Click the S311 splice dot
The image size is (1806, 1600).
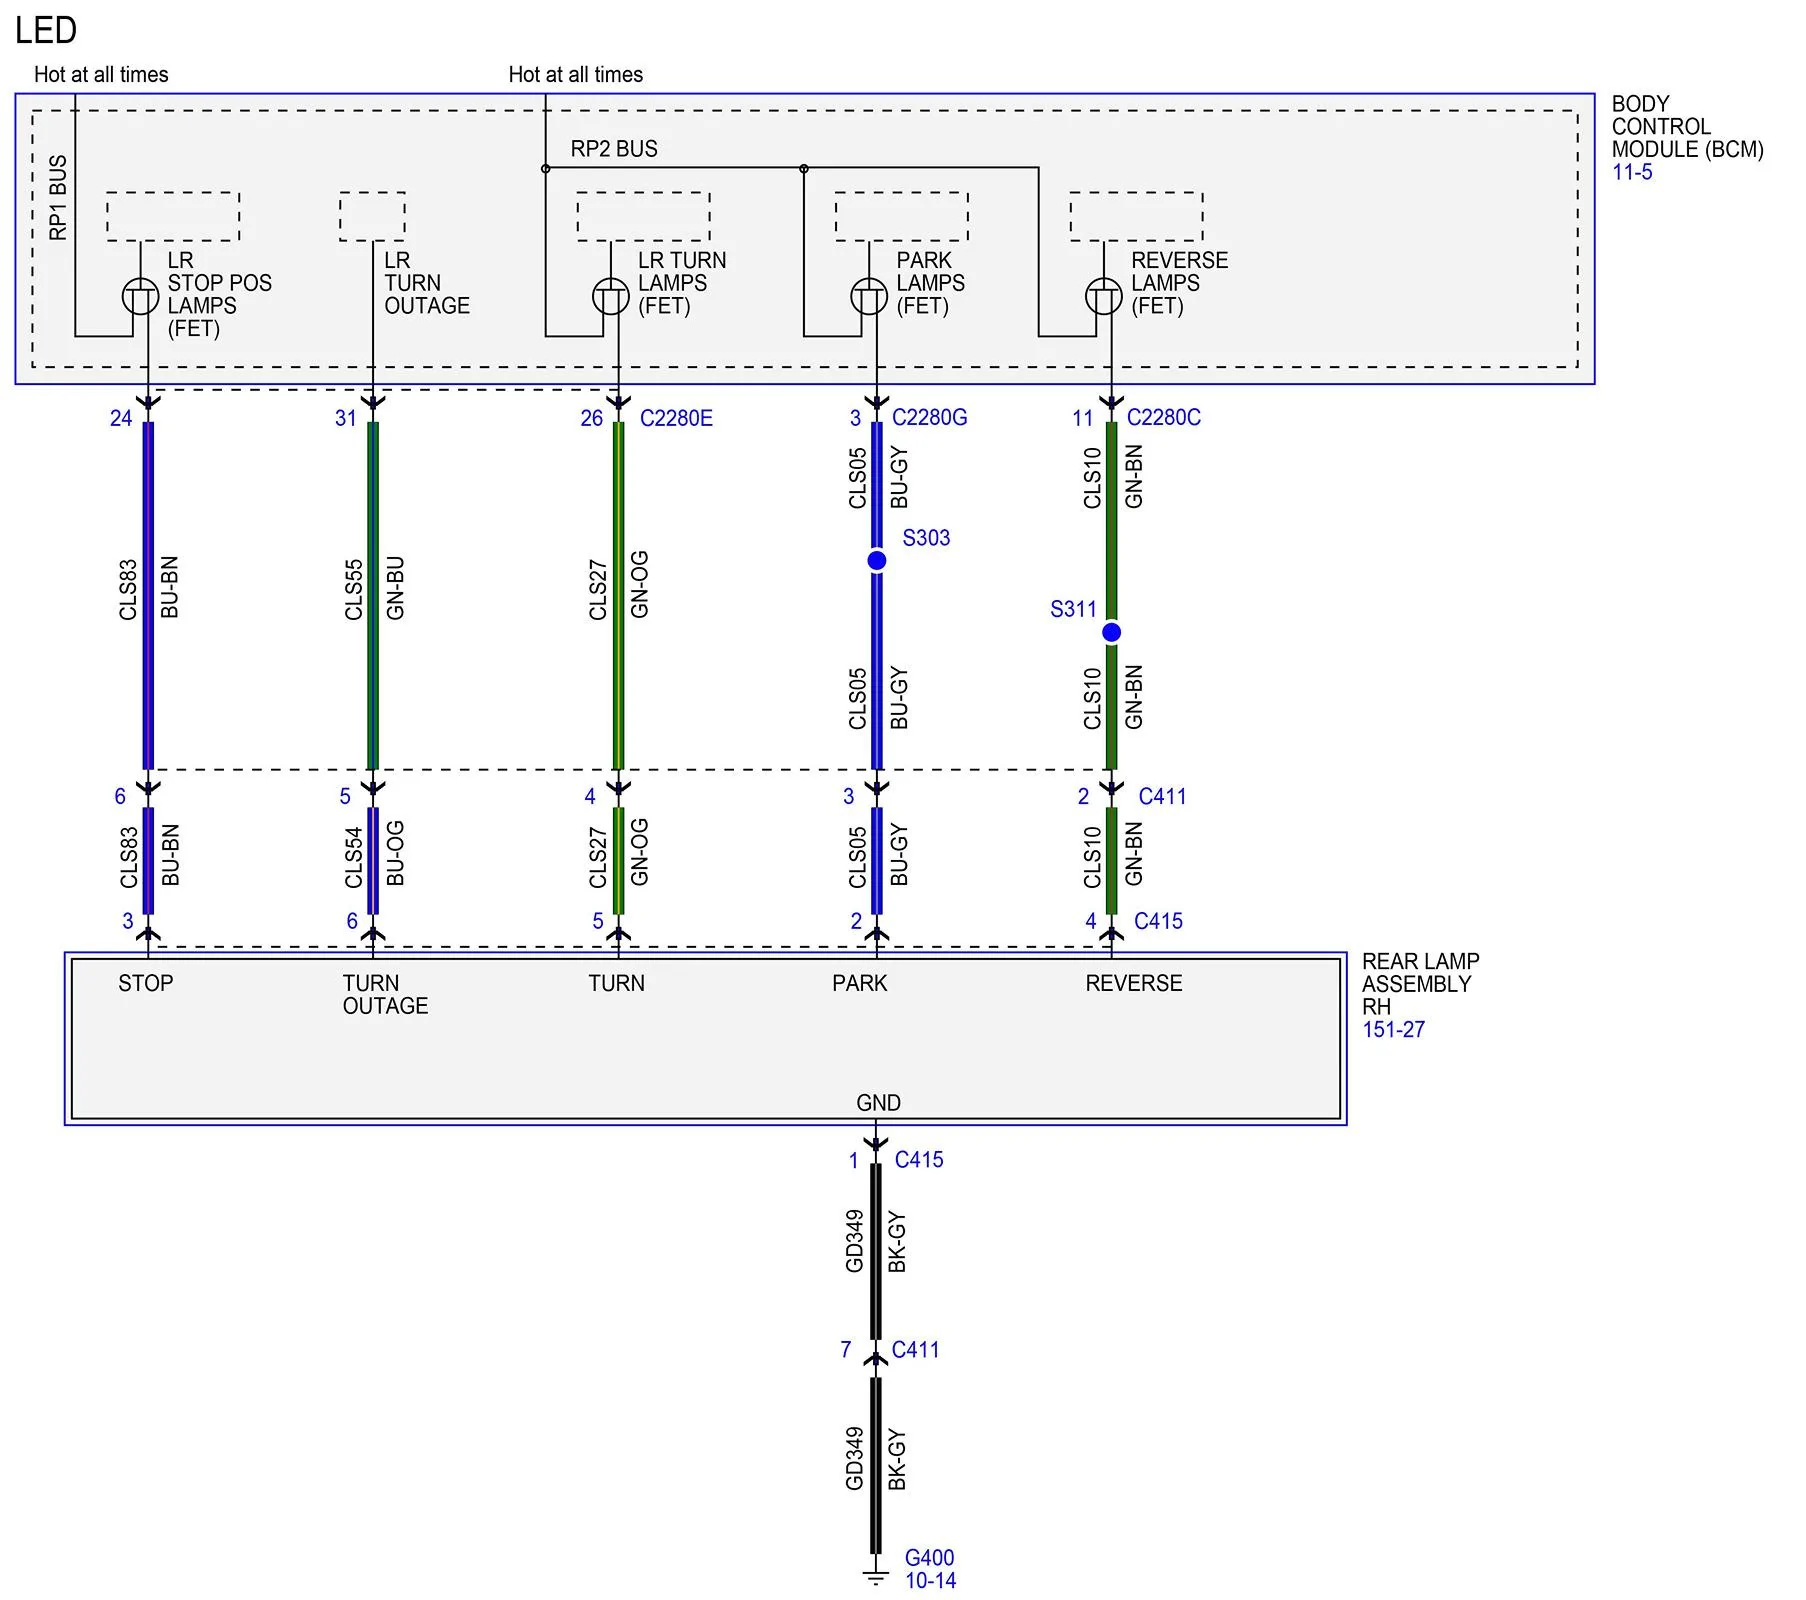pos(1111,632)
